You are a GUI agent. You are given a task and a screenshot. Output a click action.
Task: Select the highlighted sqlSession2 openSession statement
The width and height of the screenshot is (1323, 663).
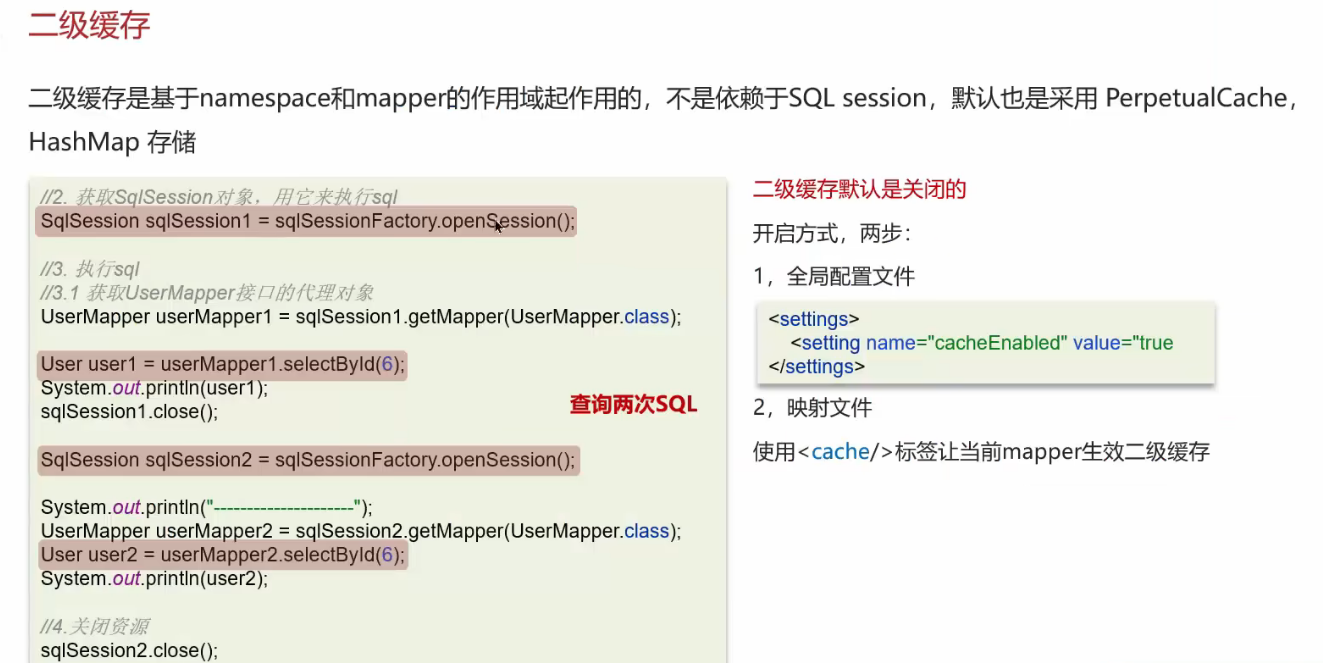[x=308, y=460]
